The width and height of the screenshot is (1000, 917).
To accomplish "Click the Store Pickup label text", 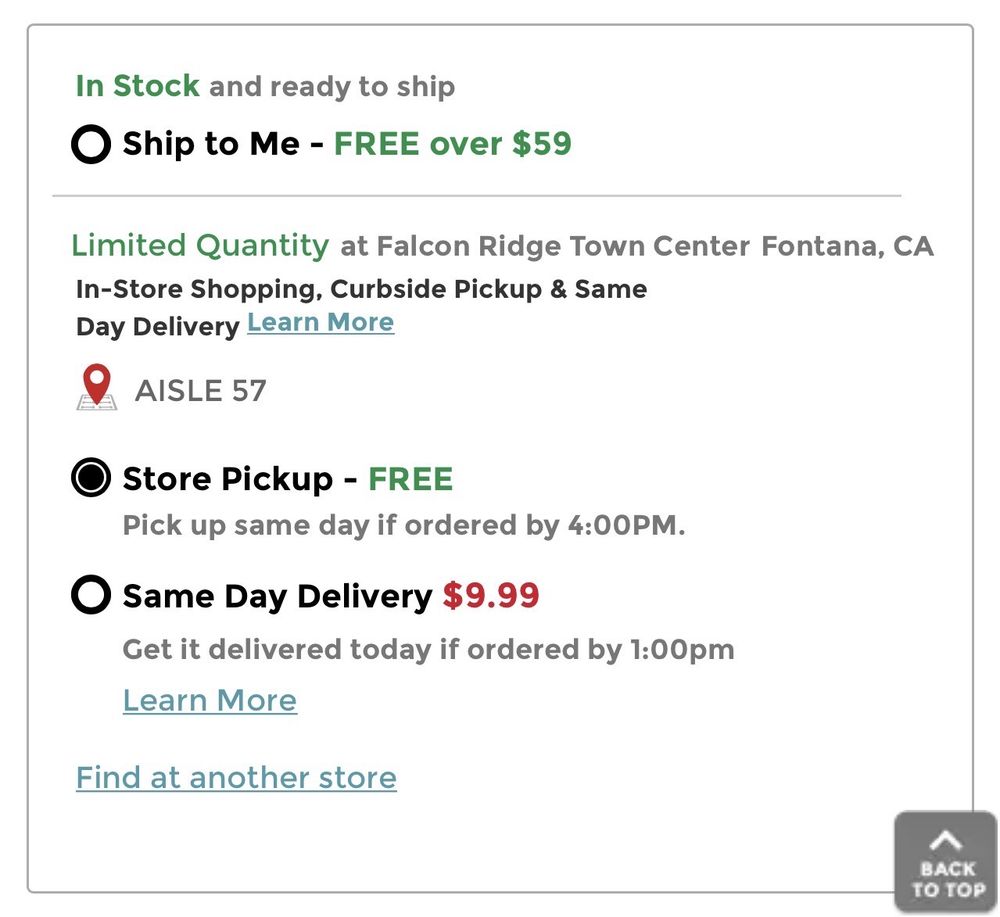I will coord(227,479).
